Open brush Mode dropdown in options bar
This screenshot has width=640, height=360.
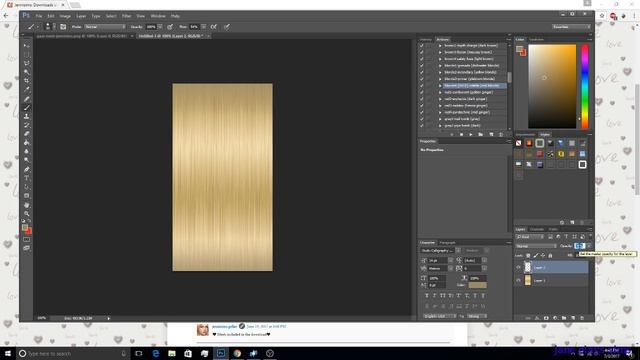coord(105,27)
